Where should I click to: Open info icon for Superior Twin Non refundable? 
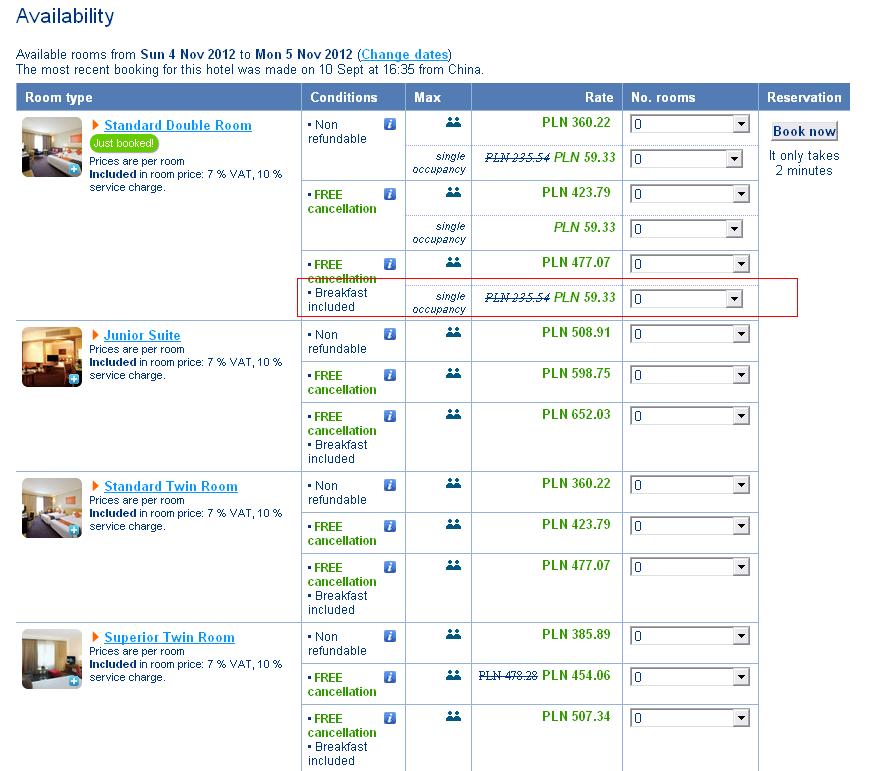[390, 636]
